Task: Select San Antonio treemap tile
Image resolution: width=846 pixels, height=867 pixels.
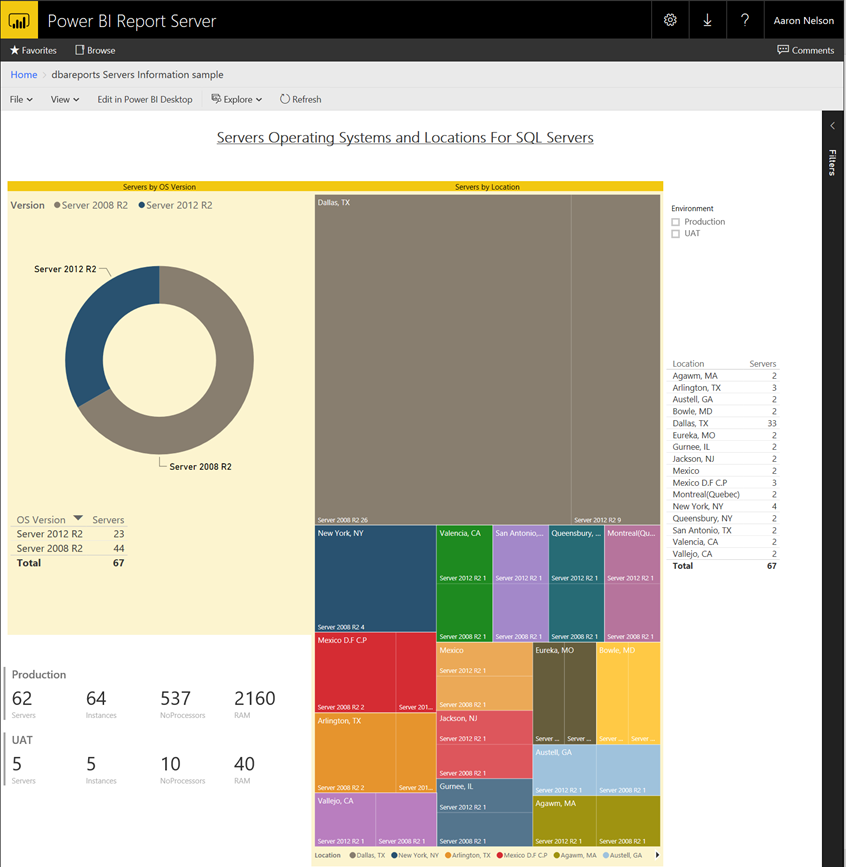Action: (520, 583)
